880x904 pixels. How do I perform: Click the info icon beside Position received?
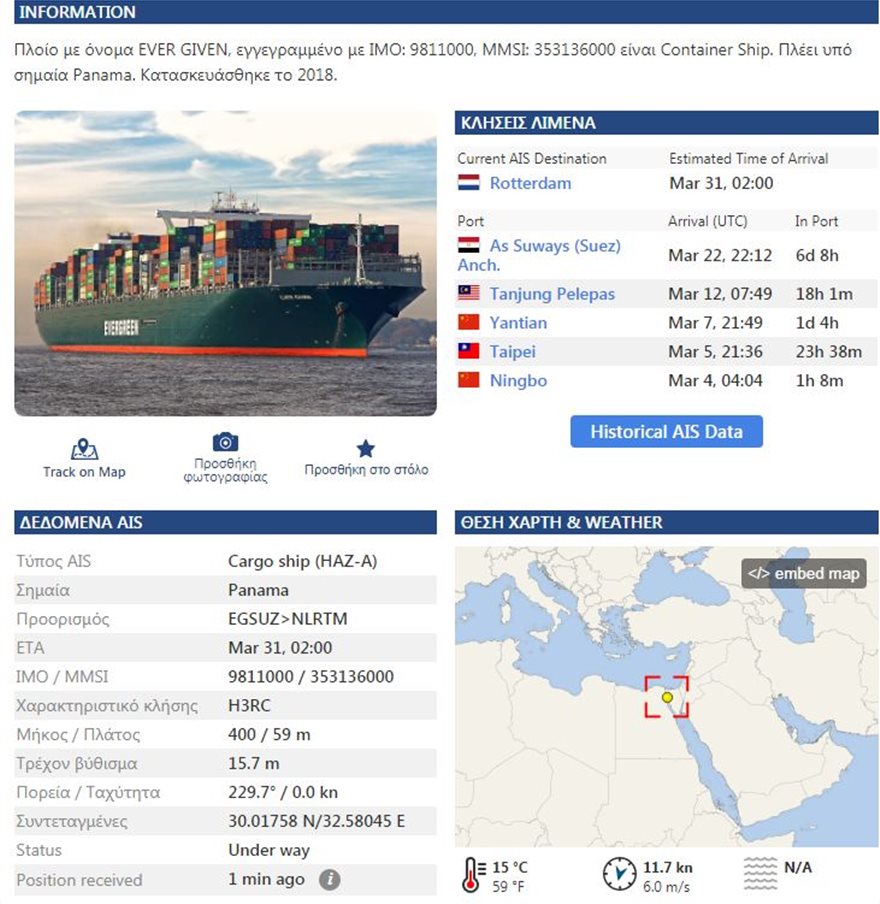click(x=330, y=880)
